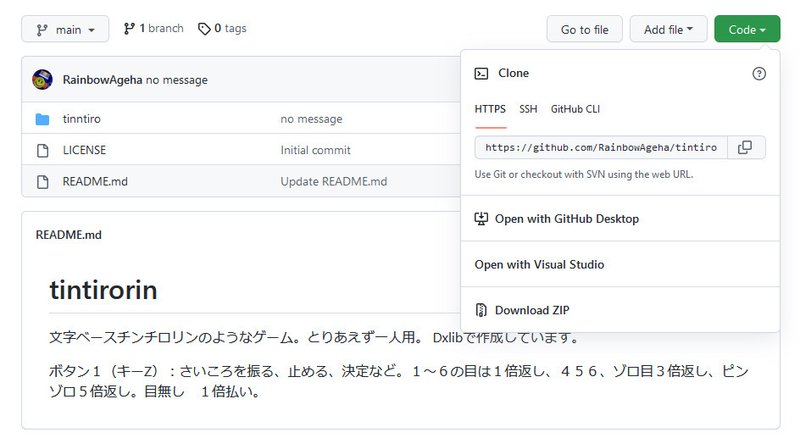Click the branch icon inside the main button
Screen dimensions: 800x443
tap(42, 30)
